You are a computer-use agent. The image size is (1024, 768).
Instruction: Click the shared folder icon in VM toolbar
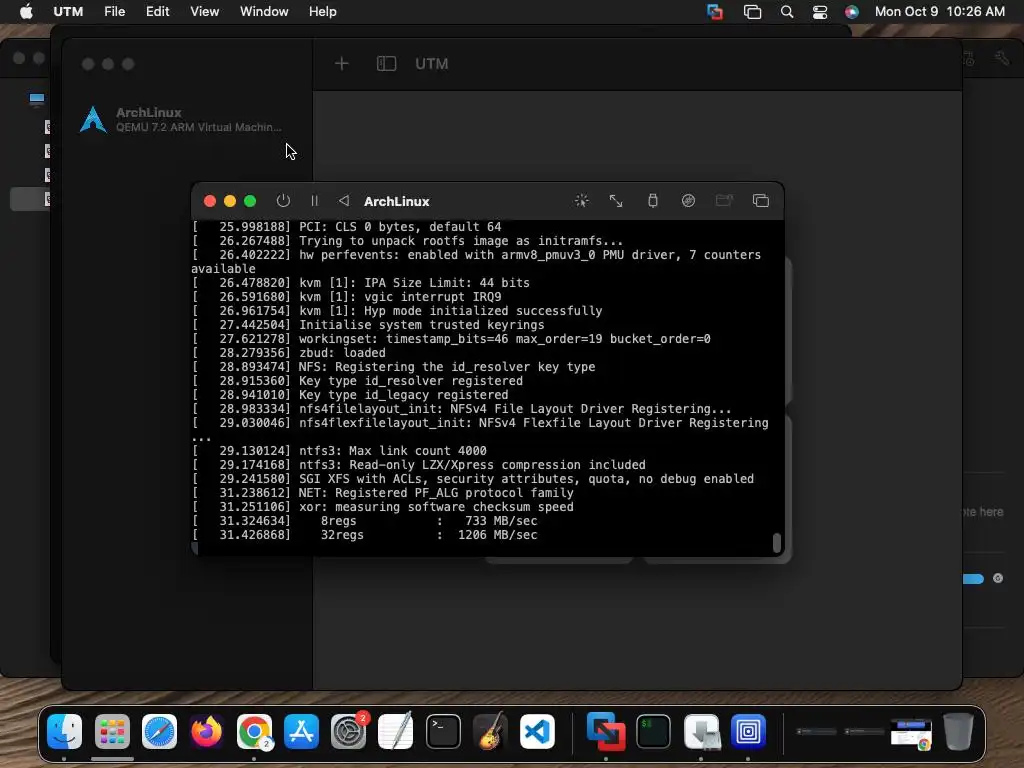tap(724, 200)
